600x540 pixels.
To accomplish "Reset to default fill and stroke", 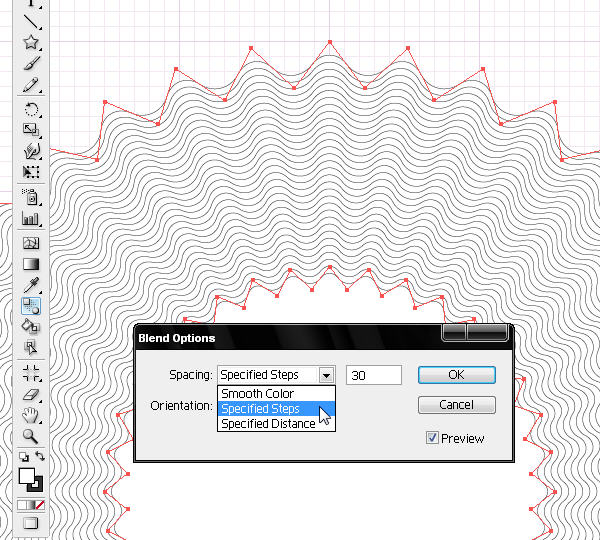I will coord(24,457).
